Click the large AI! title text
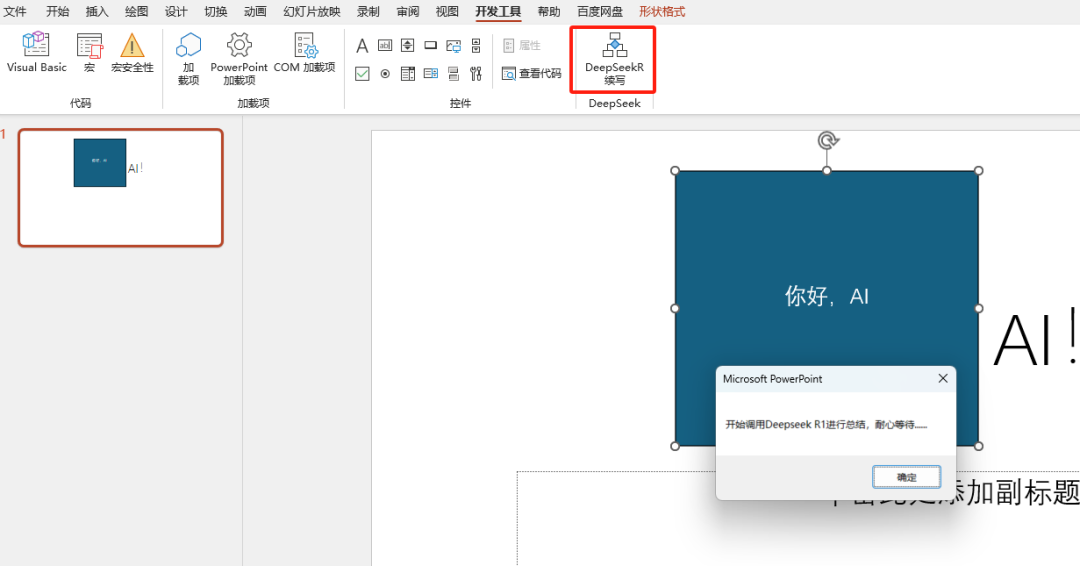 (x=1035, y=338)
